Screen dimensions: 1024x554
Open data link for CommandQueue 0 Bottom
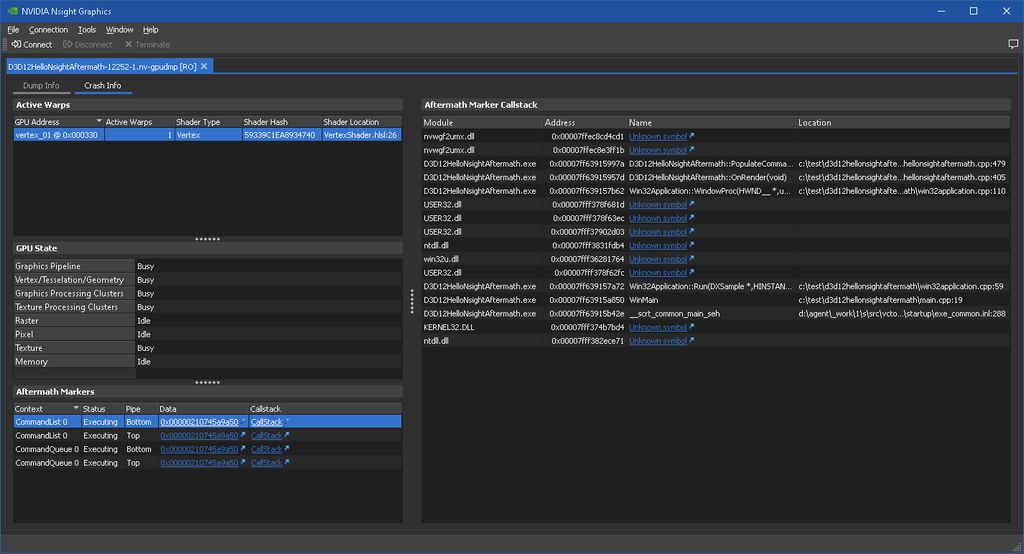(199, 449)
